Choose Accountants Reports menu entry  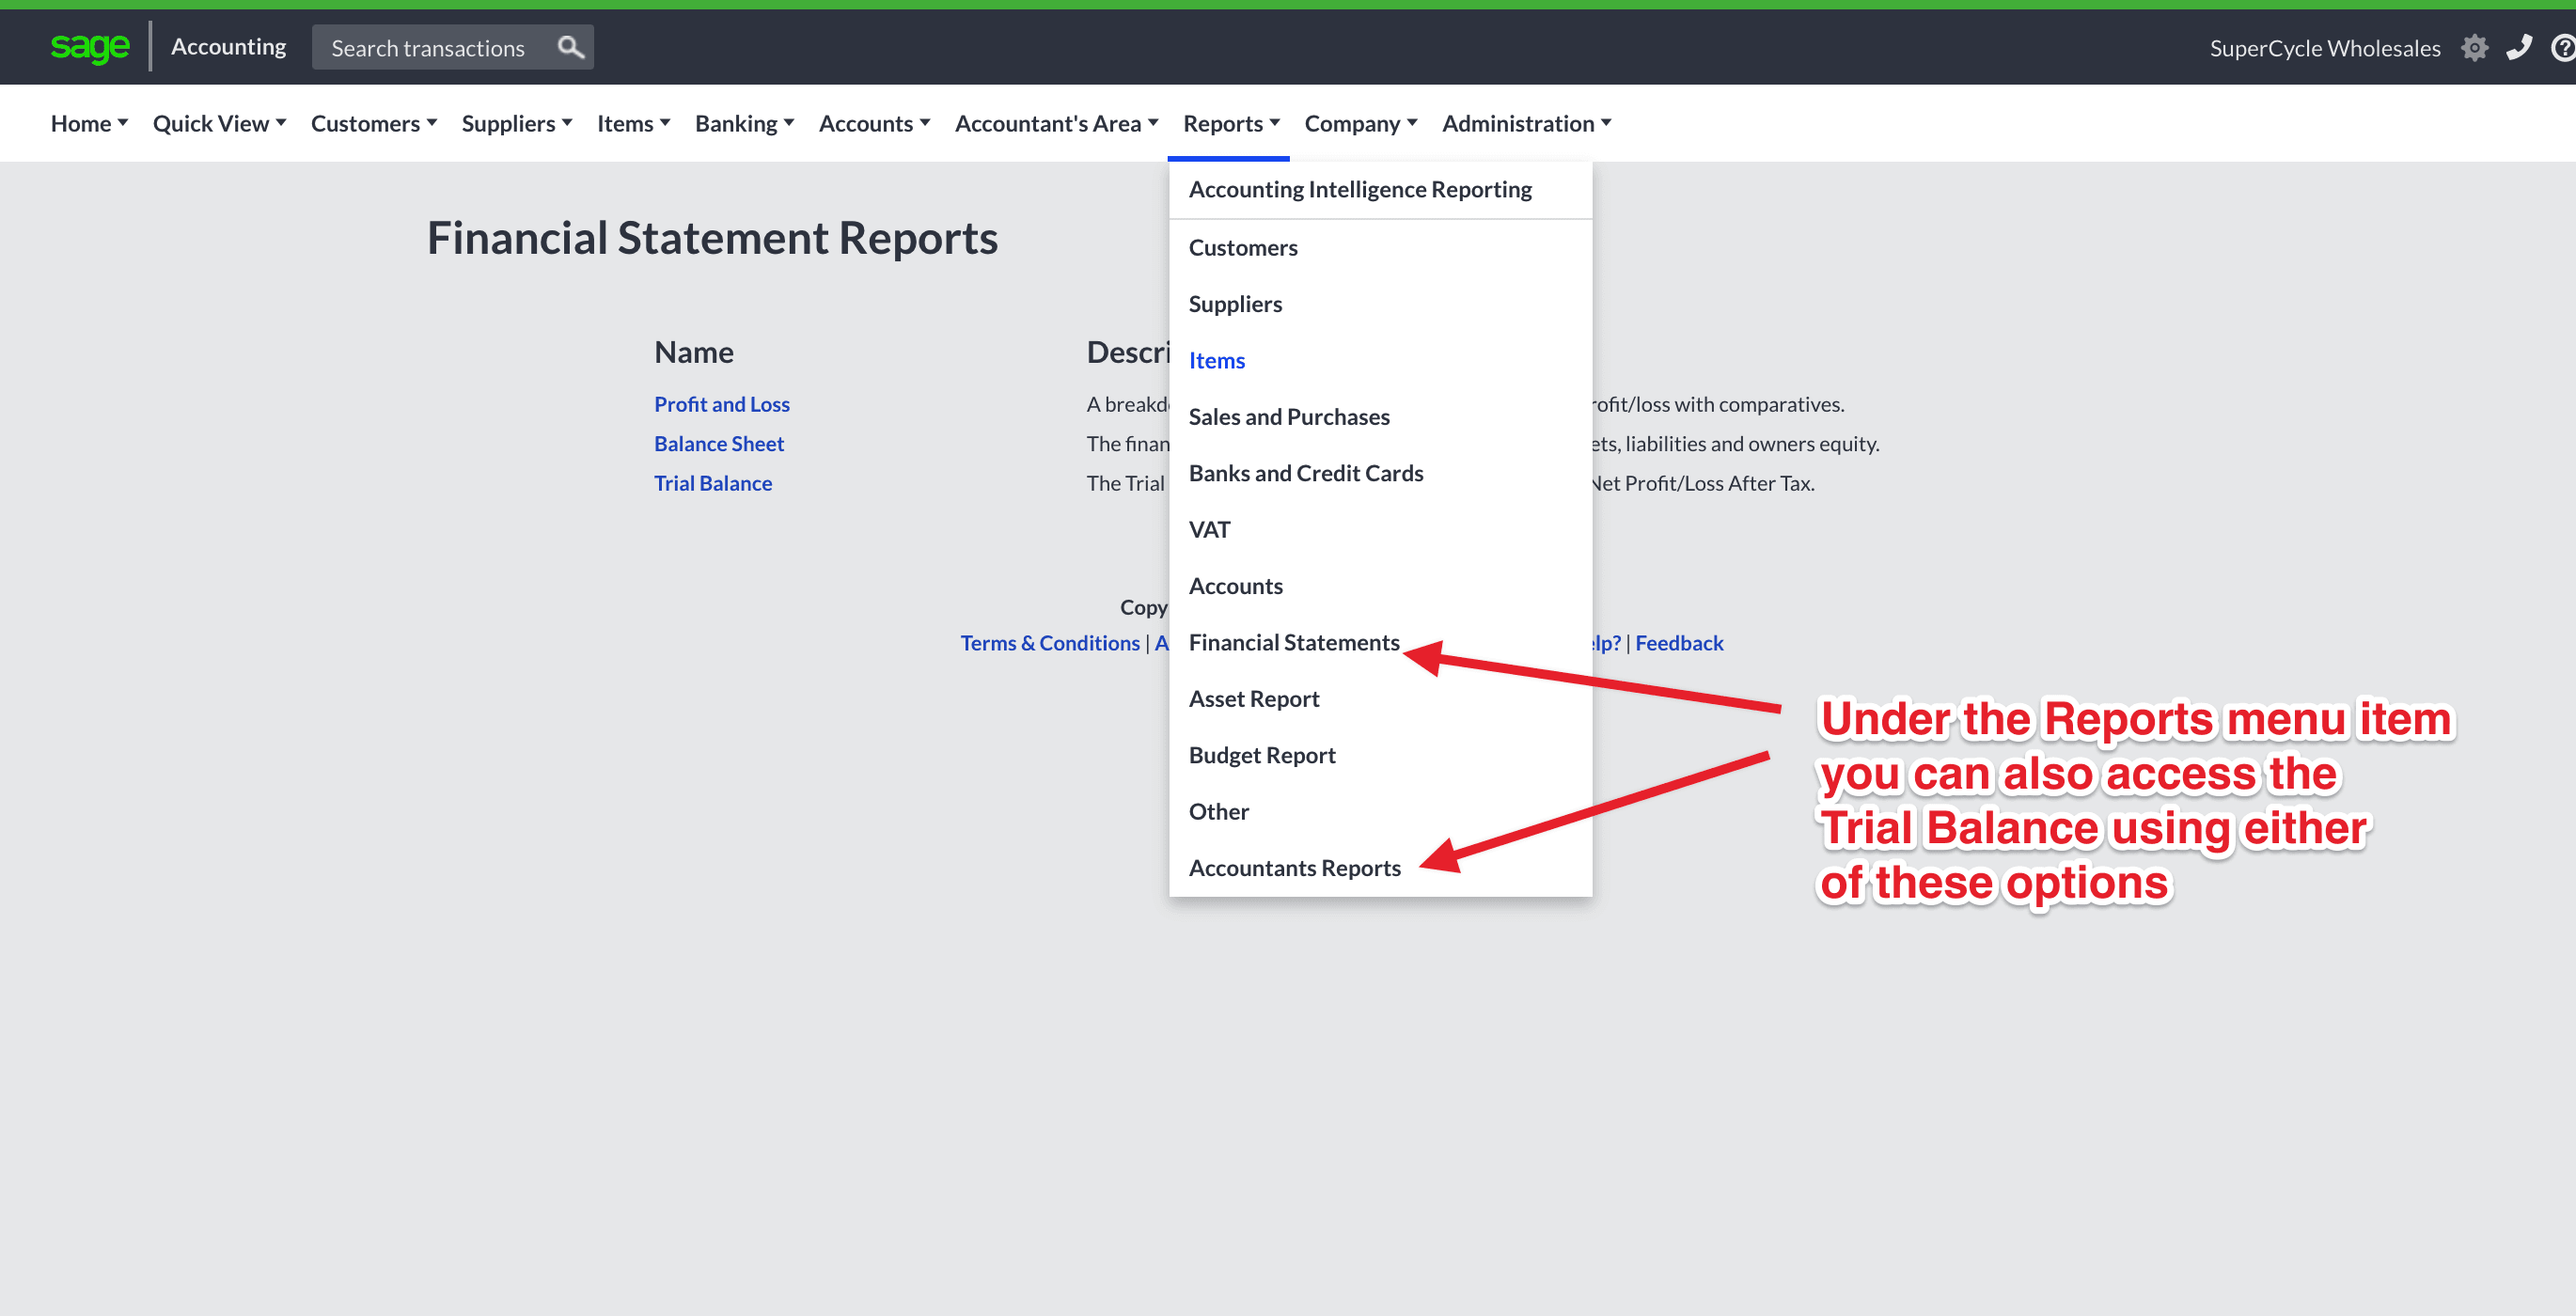tap(1294, 868)
